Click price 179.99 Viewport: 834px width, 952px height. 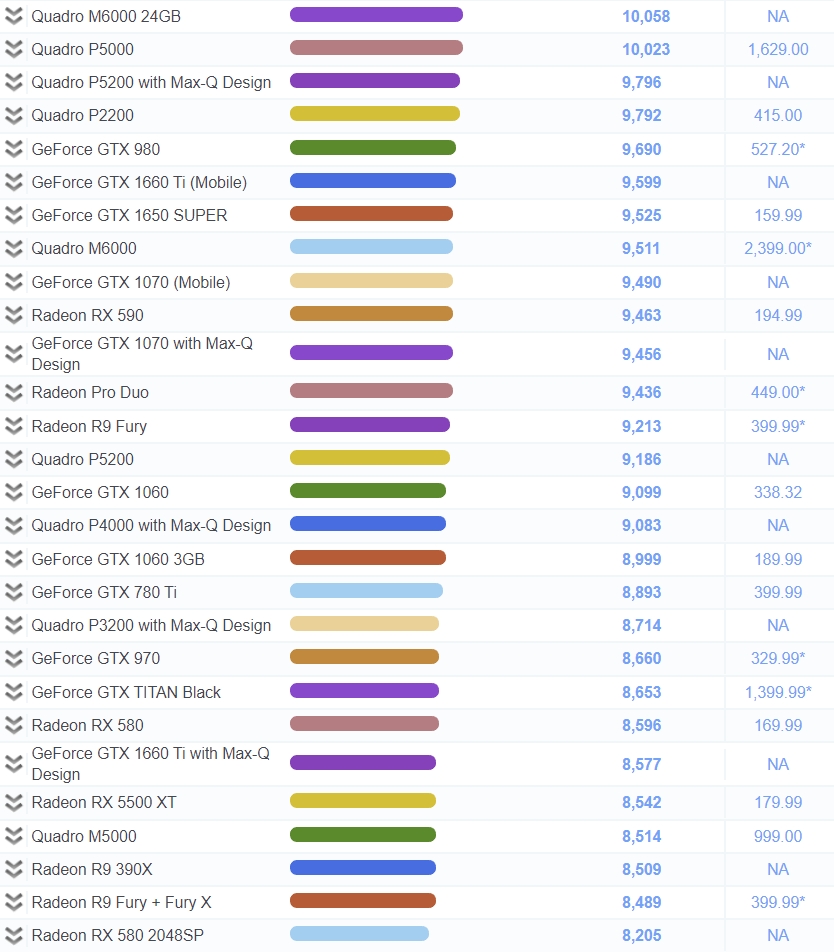tap(778, 803)
